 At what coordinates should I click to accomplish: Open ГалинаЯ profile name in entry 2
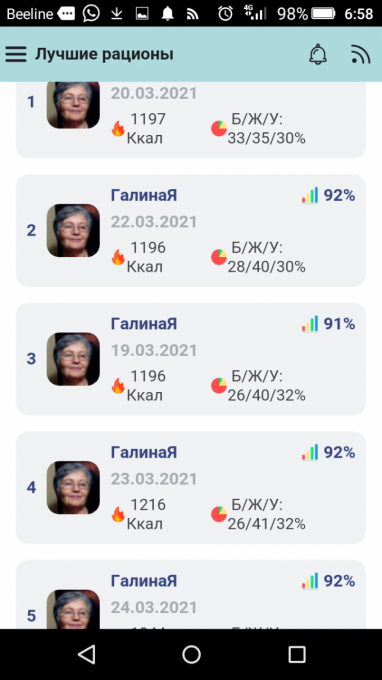tap(144, 196)
